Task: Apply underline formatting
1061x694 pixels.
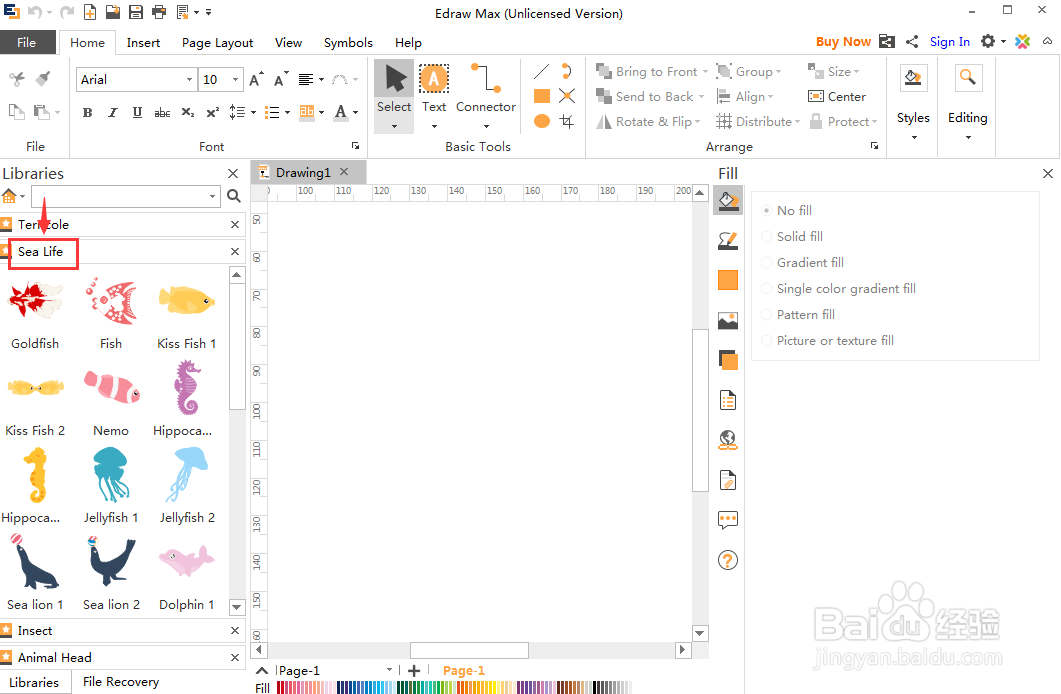Action: coord(137,112)
